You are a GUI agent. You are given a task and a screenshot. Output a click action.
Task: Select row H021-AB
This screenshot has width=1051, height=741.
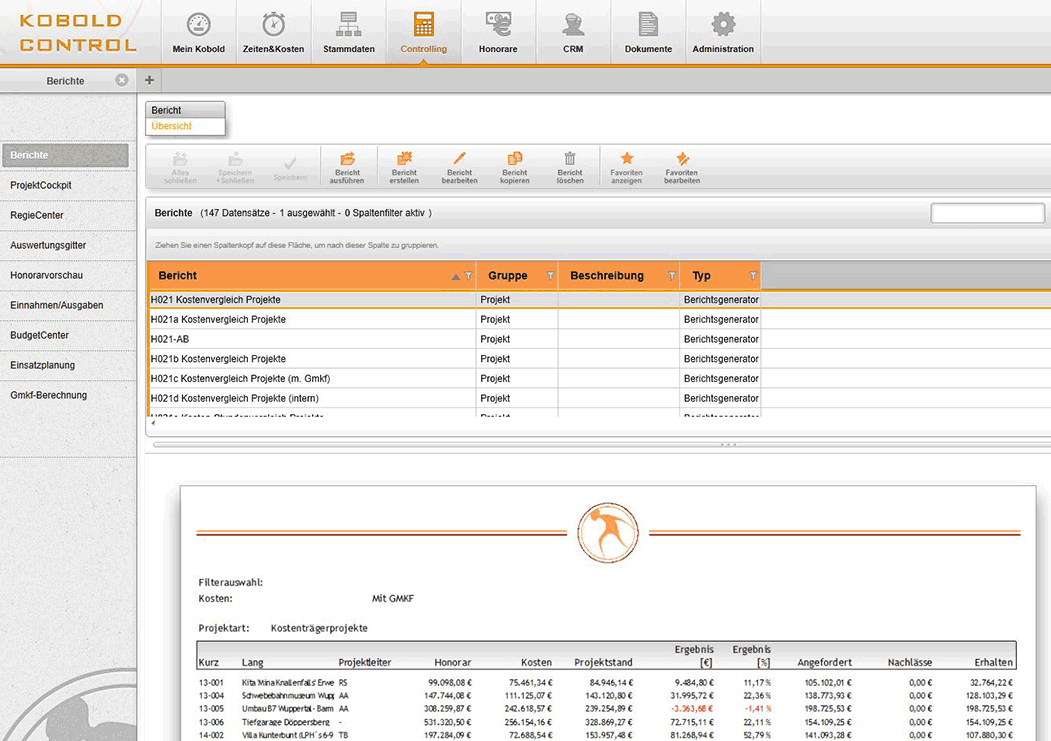tap(454, 339)
